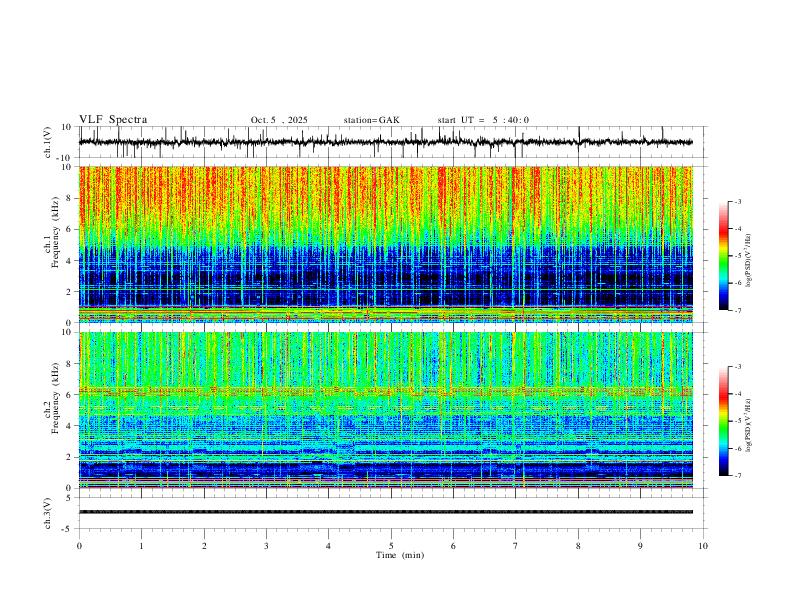
Task: Select the date text "Oct. 5 , 2025"
Action: (x=279, y=120)
